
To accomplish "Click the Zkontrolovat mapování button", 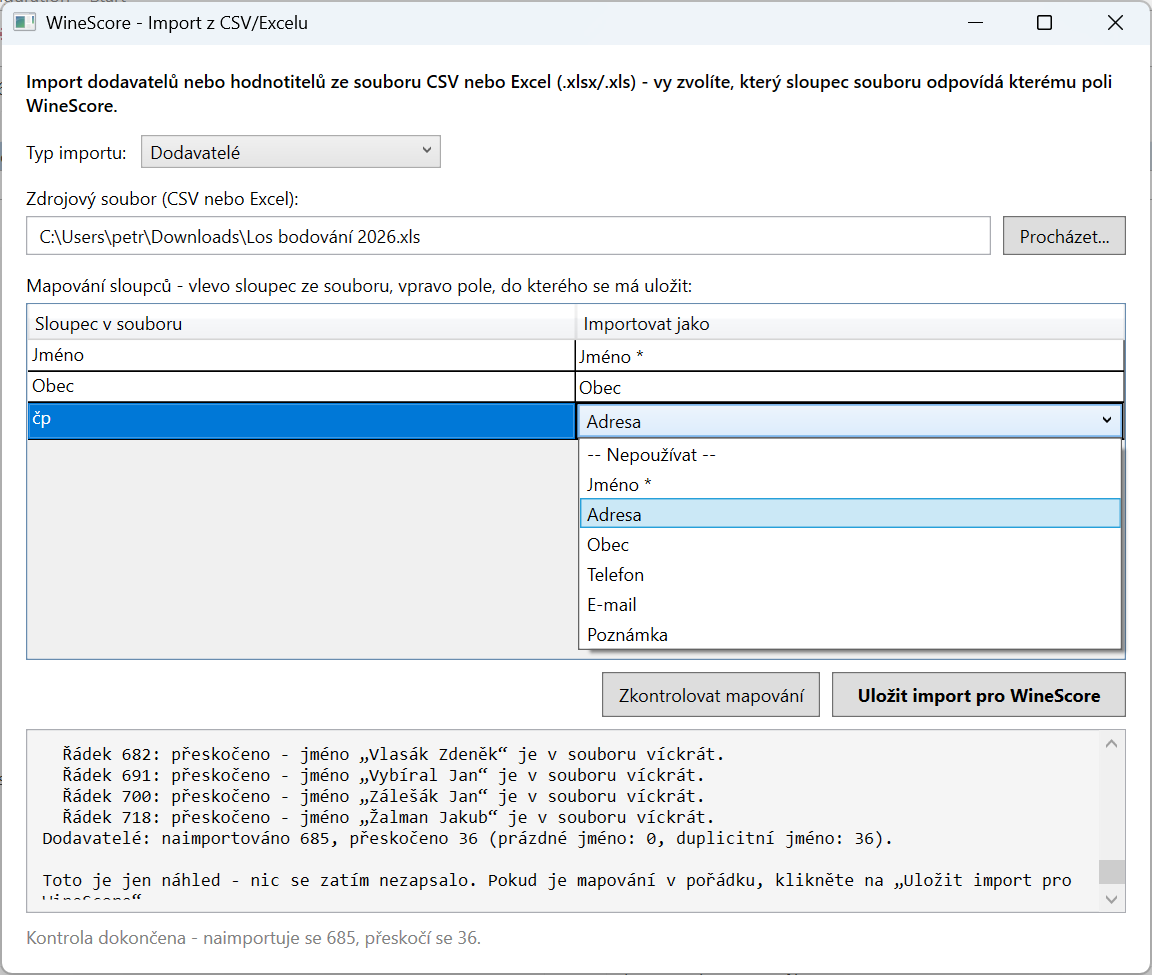I will (710, 695).
